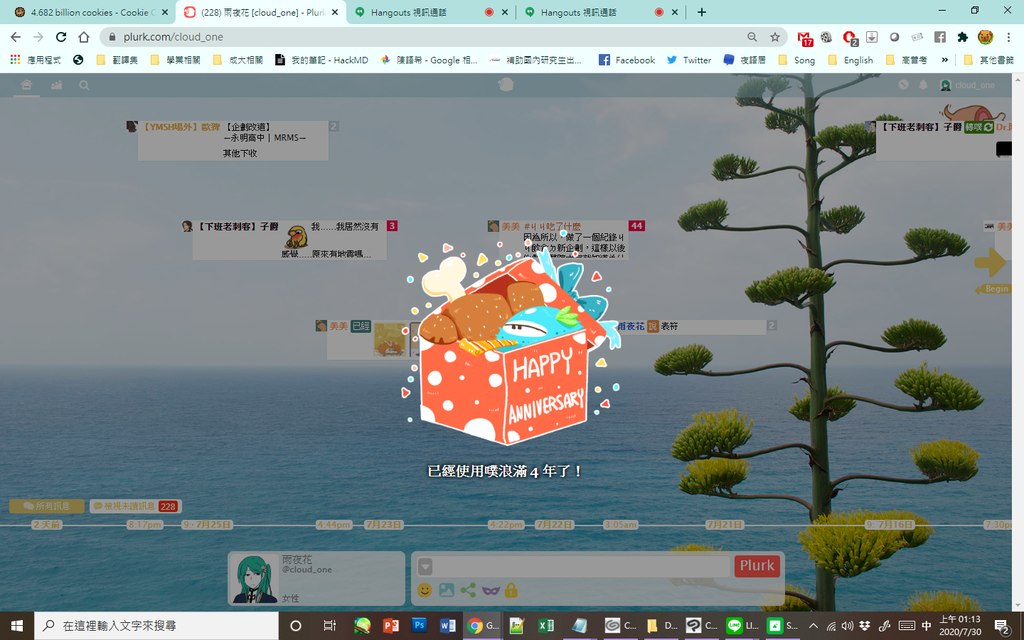Open the Windows Start menu
The height and width of the screenshot is (640, 1024).
point(16,626)
